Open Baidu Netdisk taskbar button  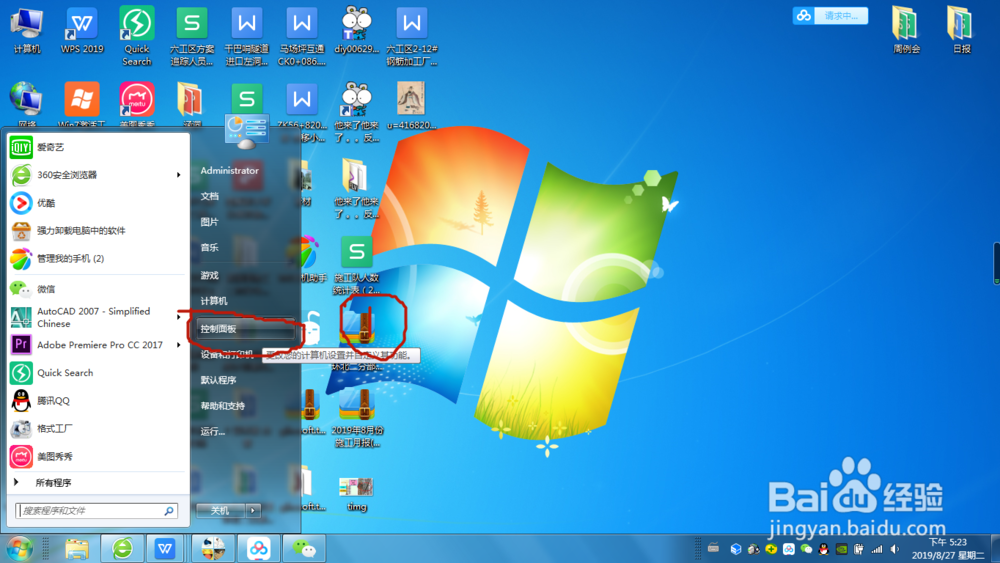pyautogui.click(x=259, y=548)
